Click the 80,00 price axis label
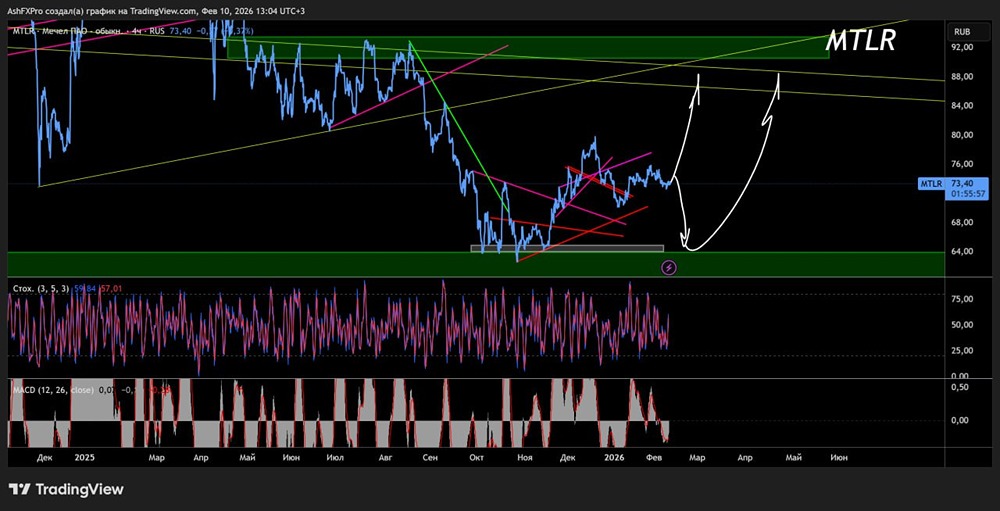 pyautogui.click(x=962, y=135)
